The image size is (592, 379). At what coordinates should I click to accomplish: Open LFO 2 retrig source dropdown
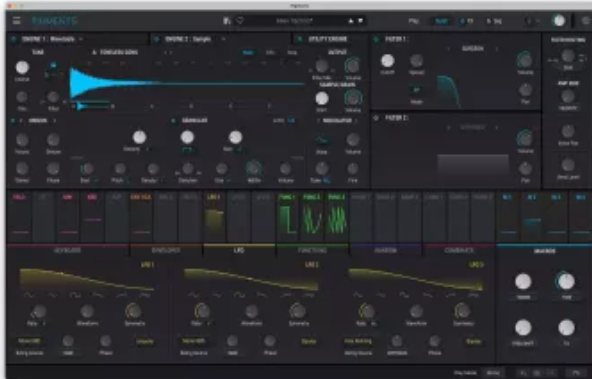tap(194, 341)
